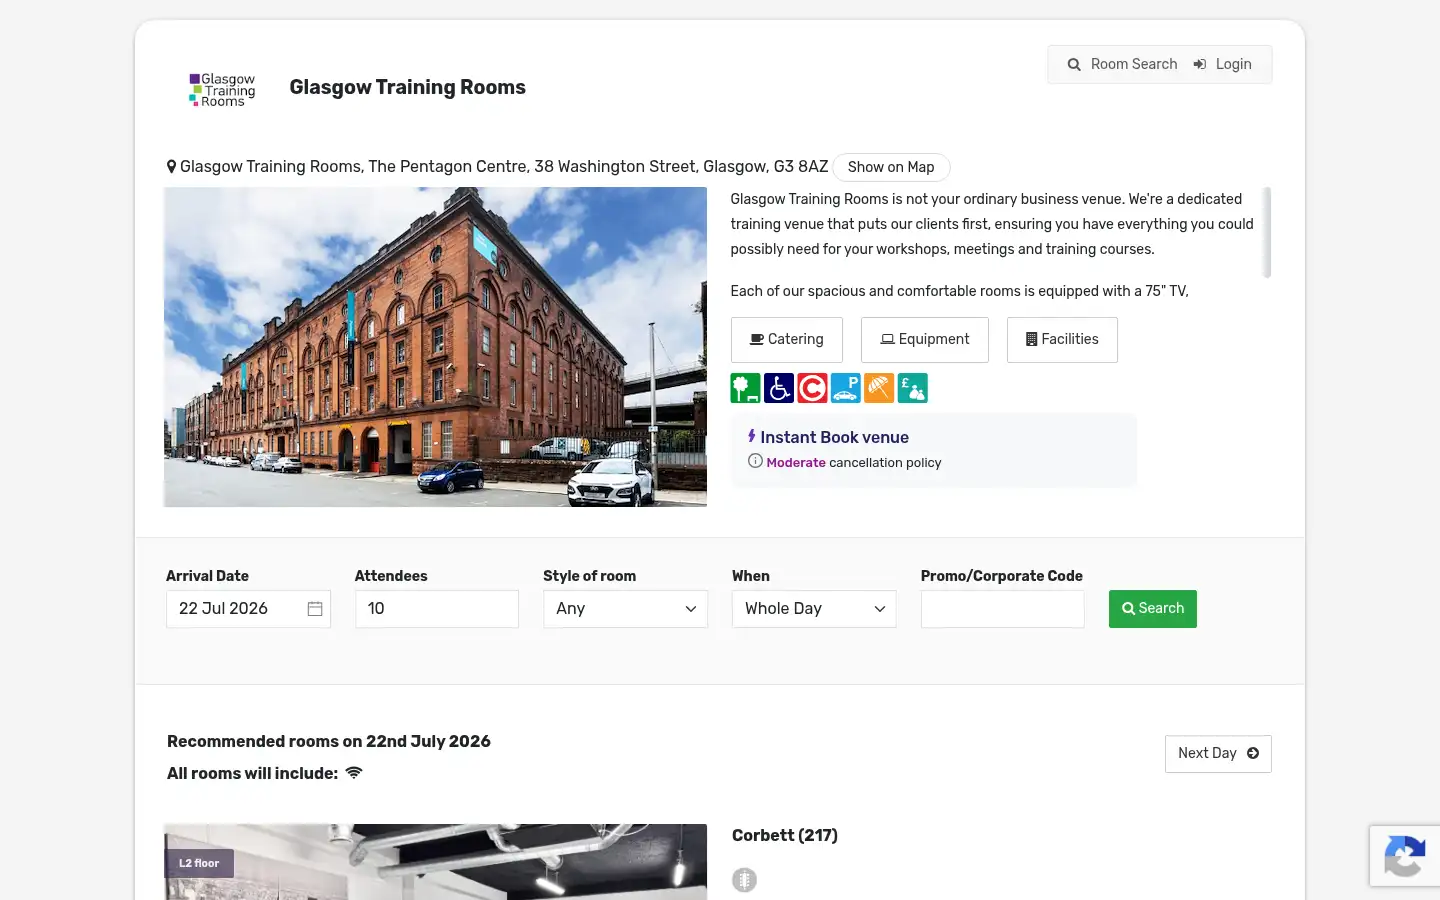Click the map pin icon before the address
This screenshot has height=900, width=1440.
click(171, 167)
